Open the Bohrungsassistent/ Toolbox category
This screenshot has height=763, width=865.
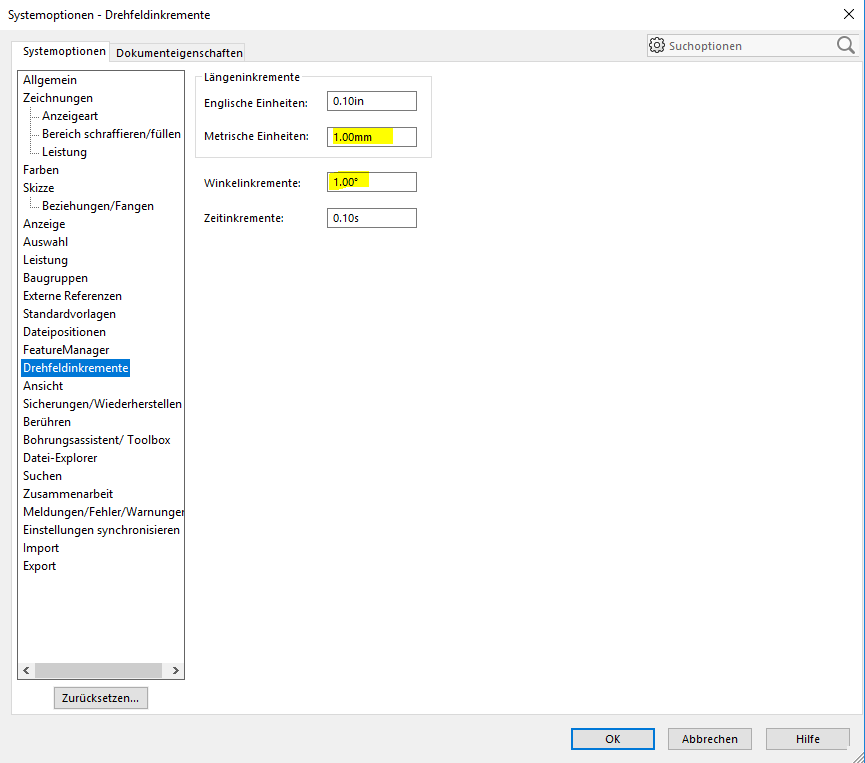(97, 440)
